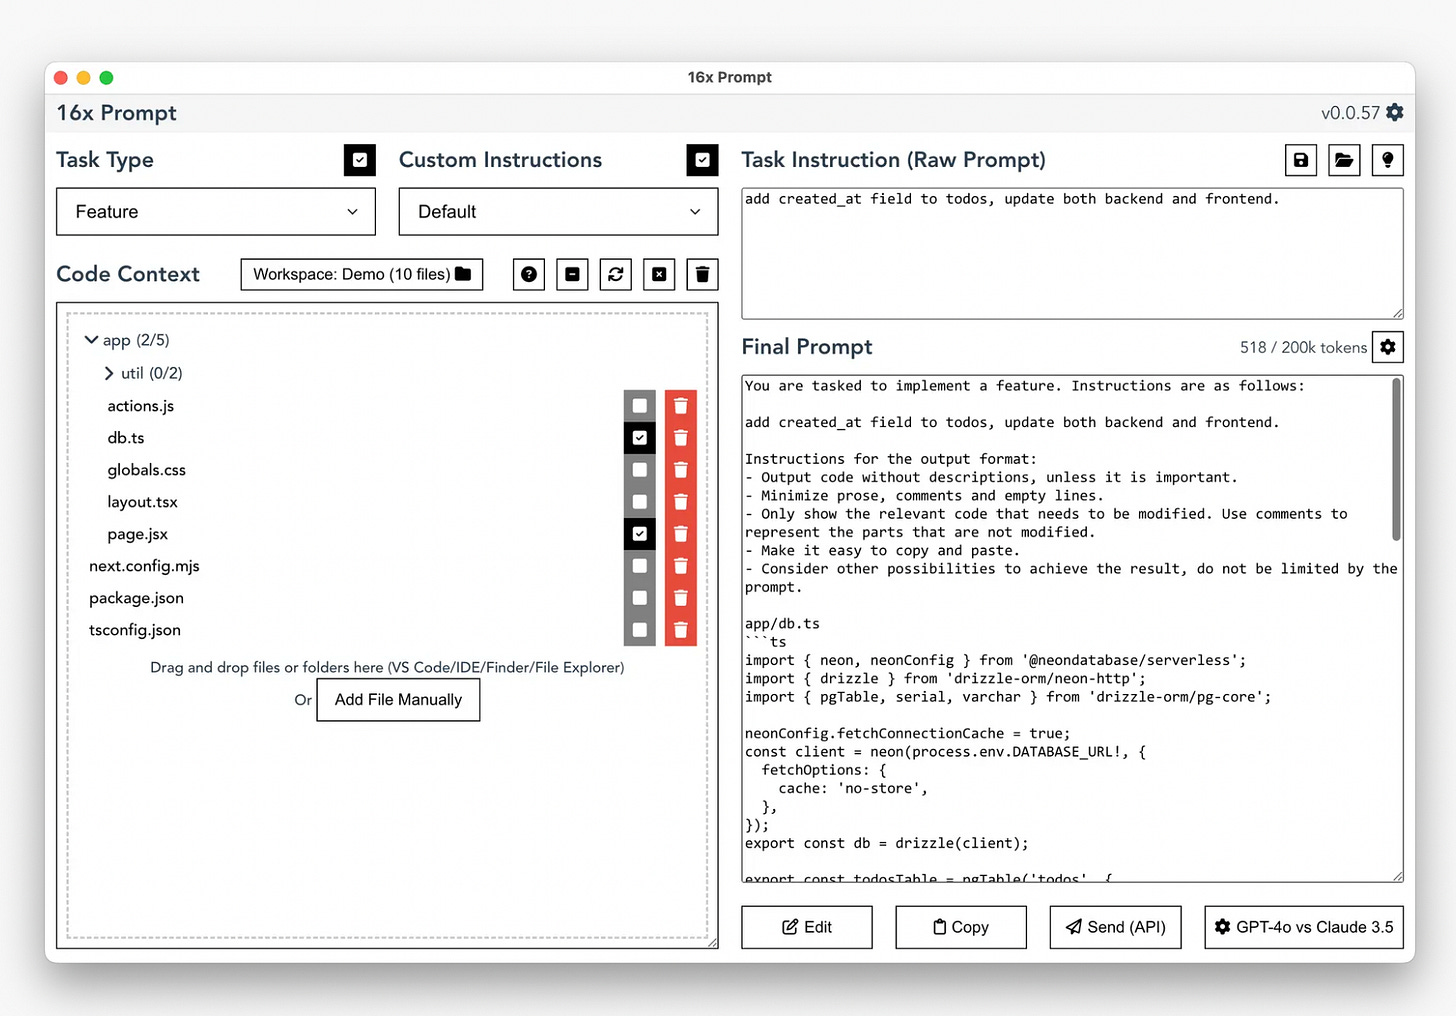Select the globals.css file name

(147, 470)
